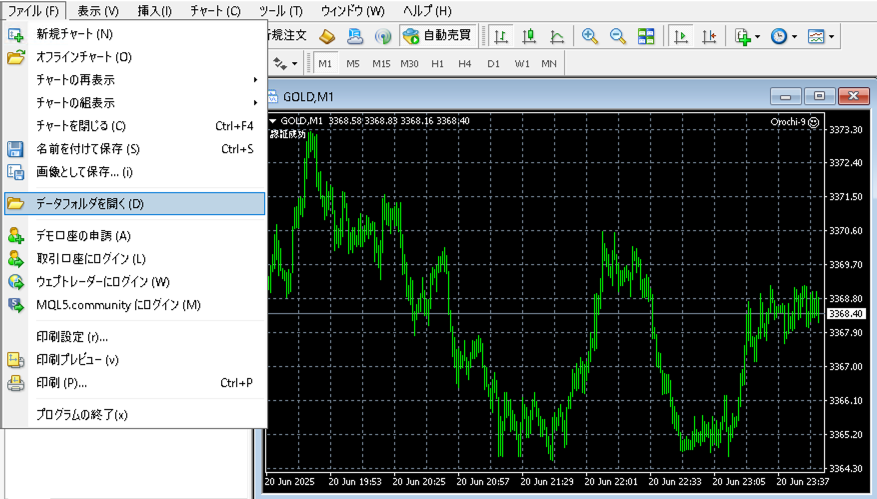Tile chart windows using the grid icon
Image resolution: width=877 pixels, height=499 pixels.
click(x=646, y=36)
